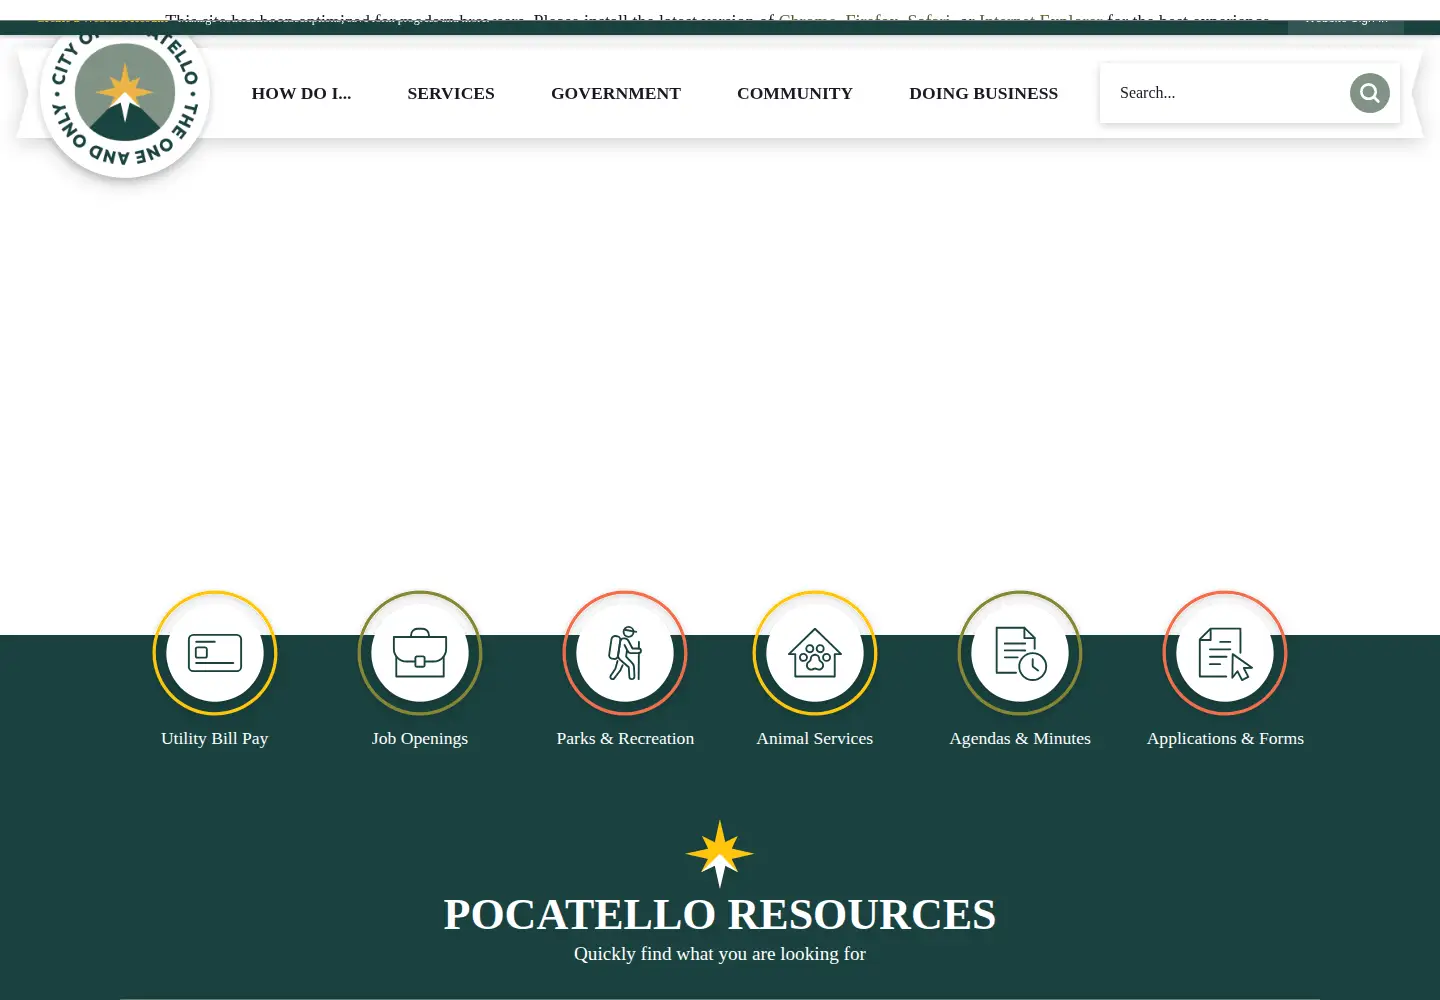Click the 'Agendas & Minutes' text link

pyautogui.click(x=1020, y=738)
